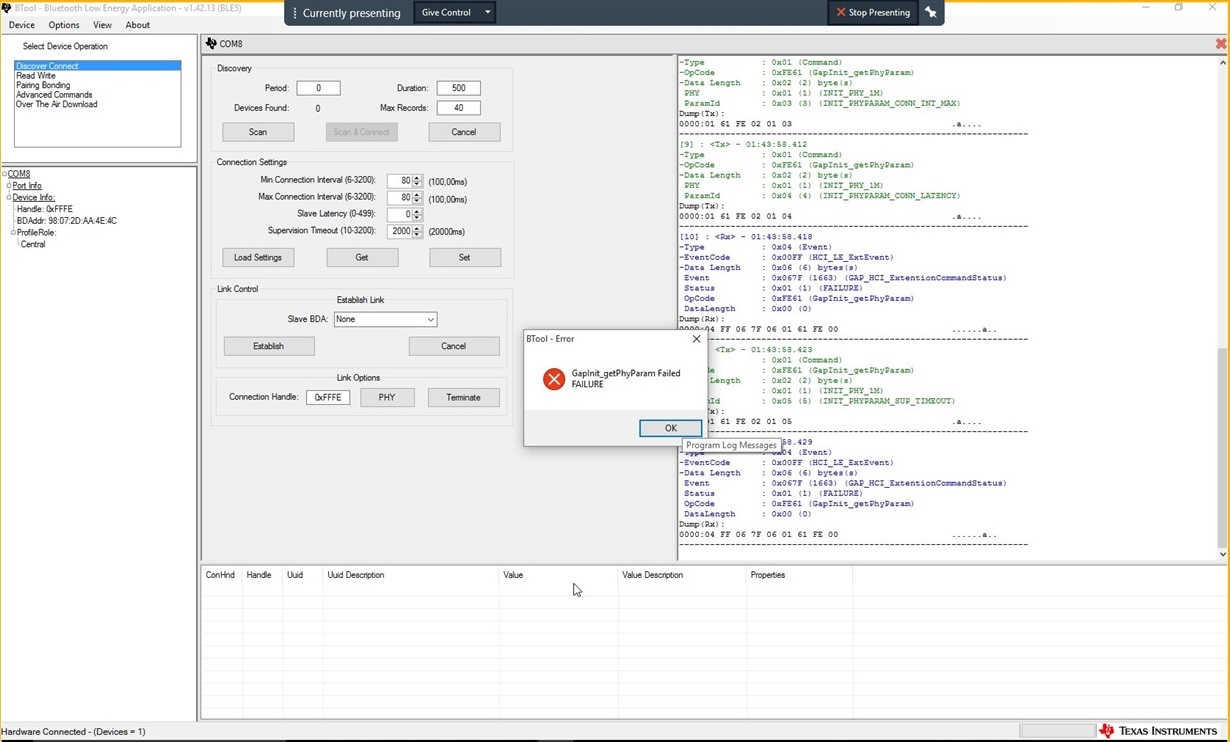Click the pin icon on presenting bar

pyautogui.click(x=931, y=13)
